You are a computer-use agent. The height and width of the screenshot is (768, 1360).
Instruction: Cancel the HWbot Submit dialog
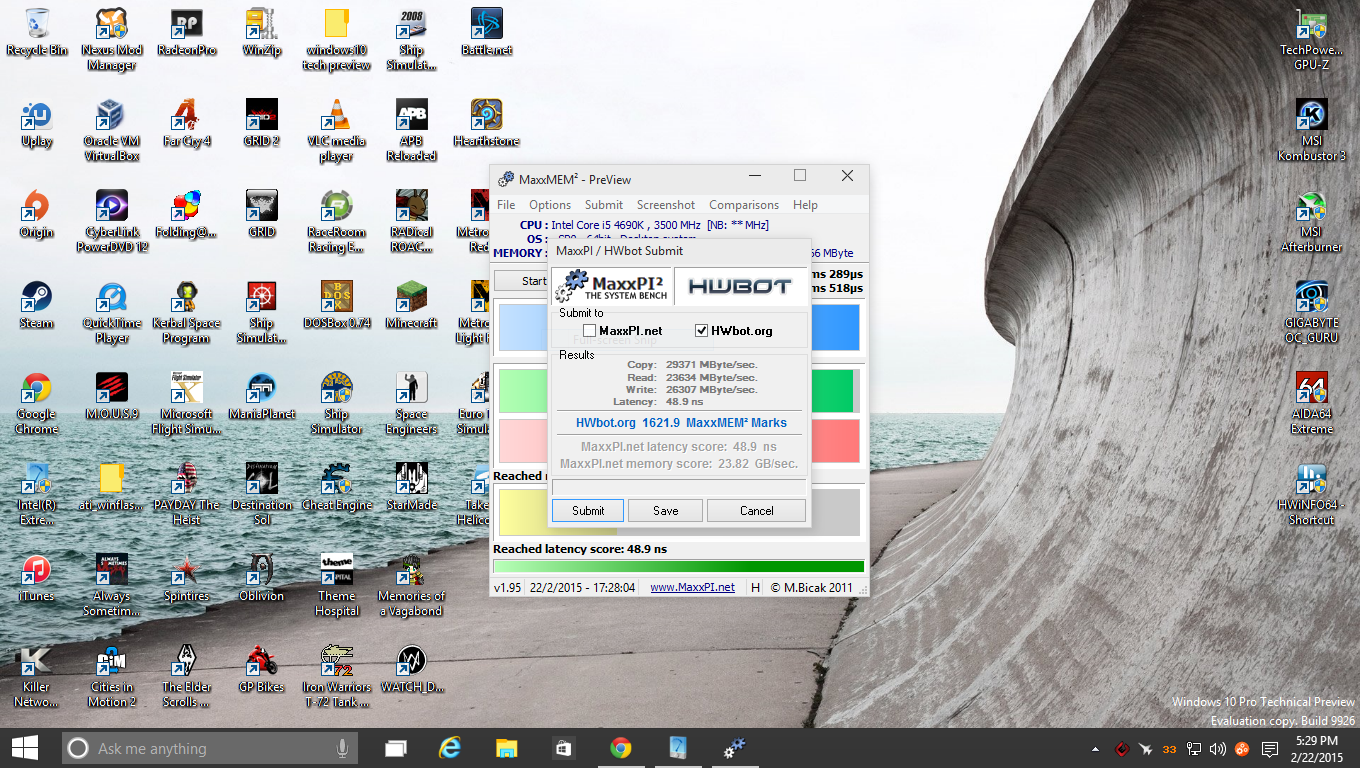point(756,510)
